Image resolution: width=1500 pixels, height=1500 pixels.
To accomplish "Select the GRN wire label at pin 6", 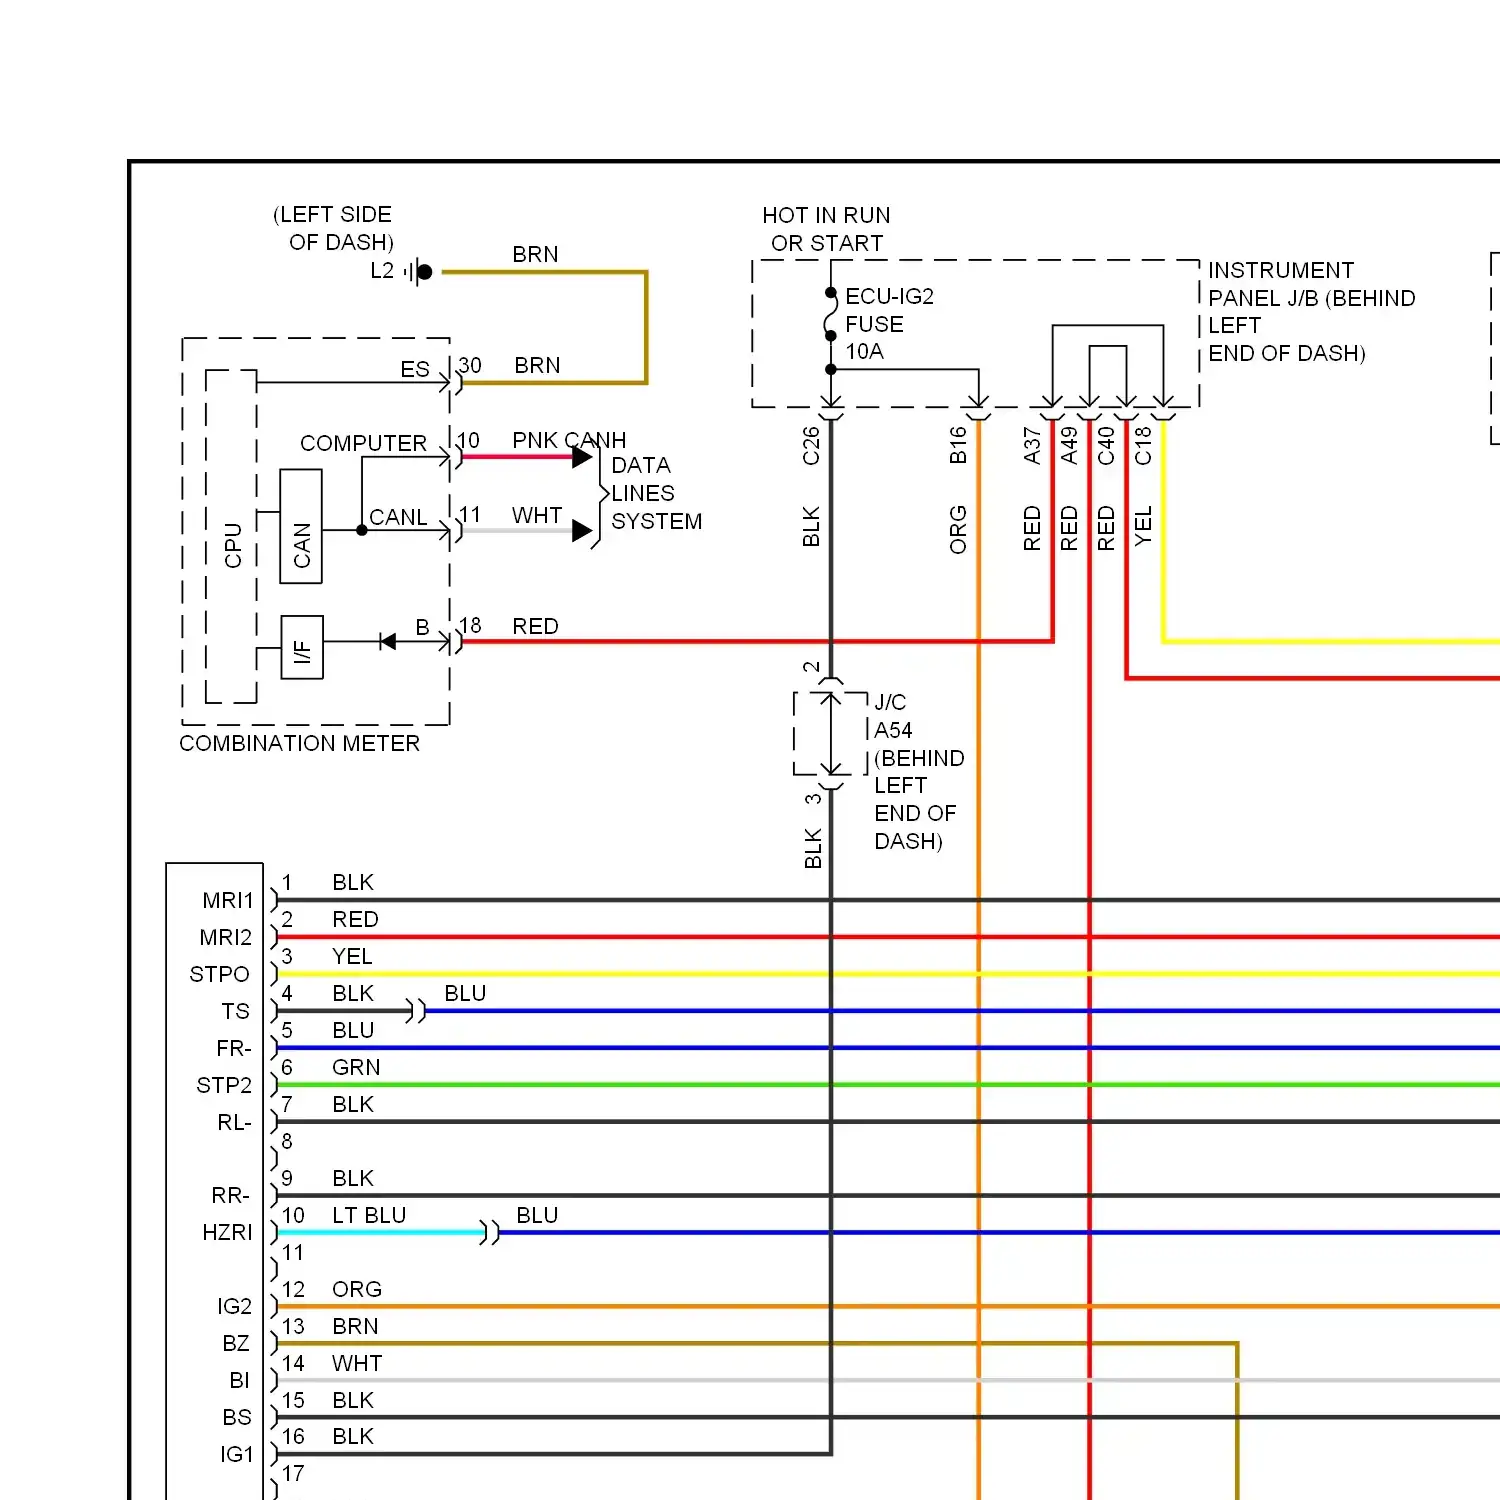I will point(356,1067).
